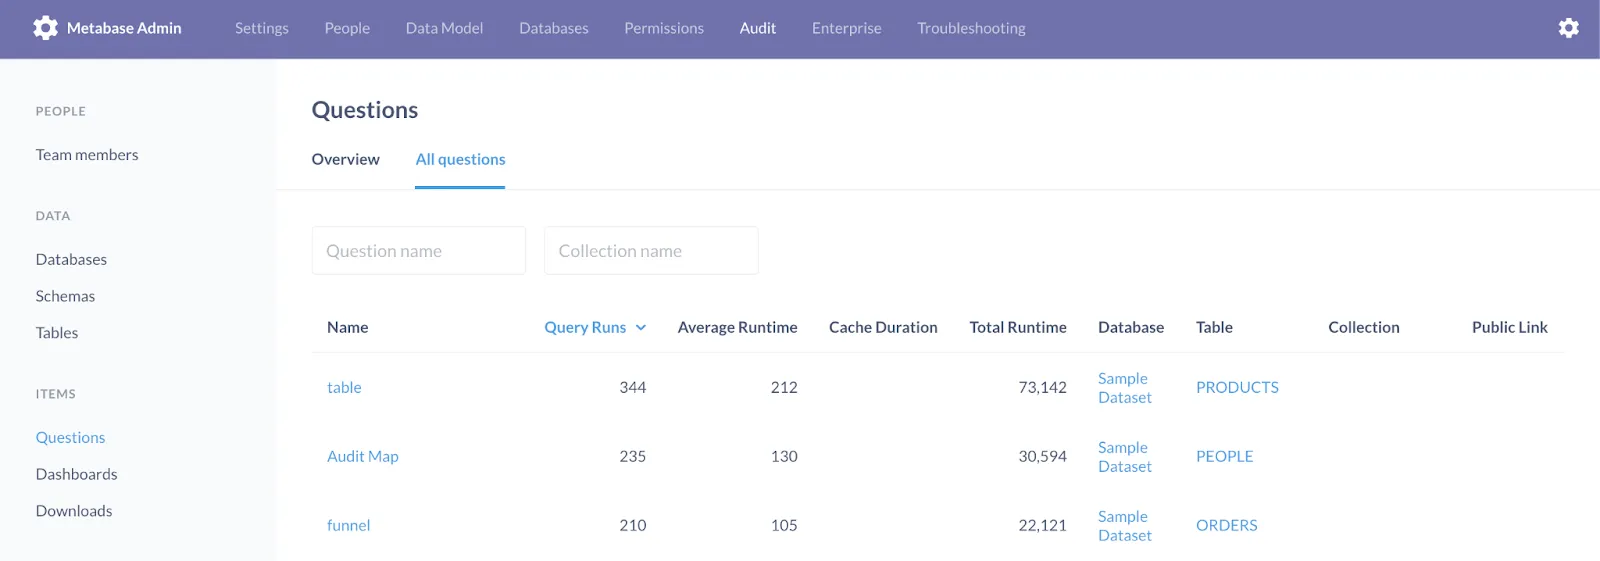Screen dimensions: 1600x561
Task: Open Schemas under the Data sidebar
Action: pos(65,296)
